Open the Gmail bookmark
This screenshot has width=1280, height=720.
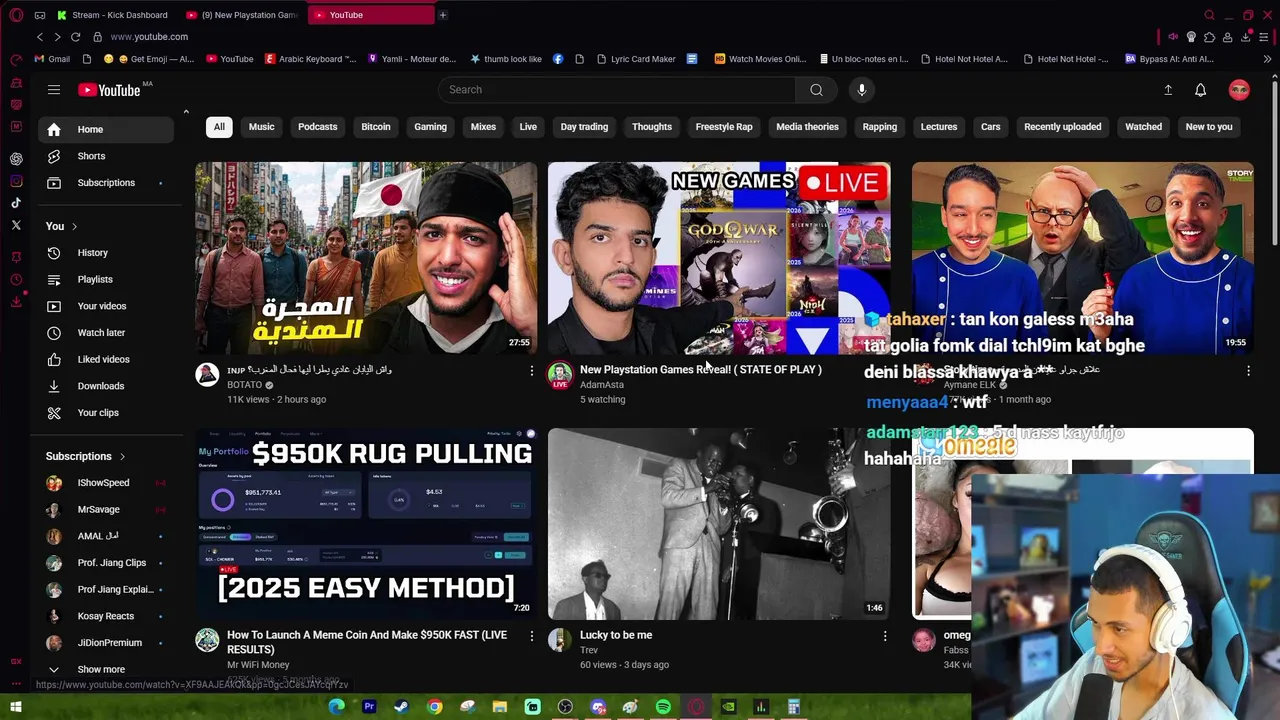[x=51, y=59]
